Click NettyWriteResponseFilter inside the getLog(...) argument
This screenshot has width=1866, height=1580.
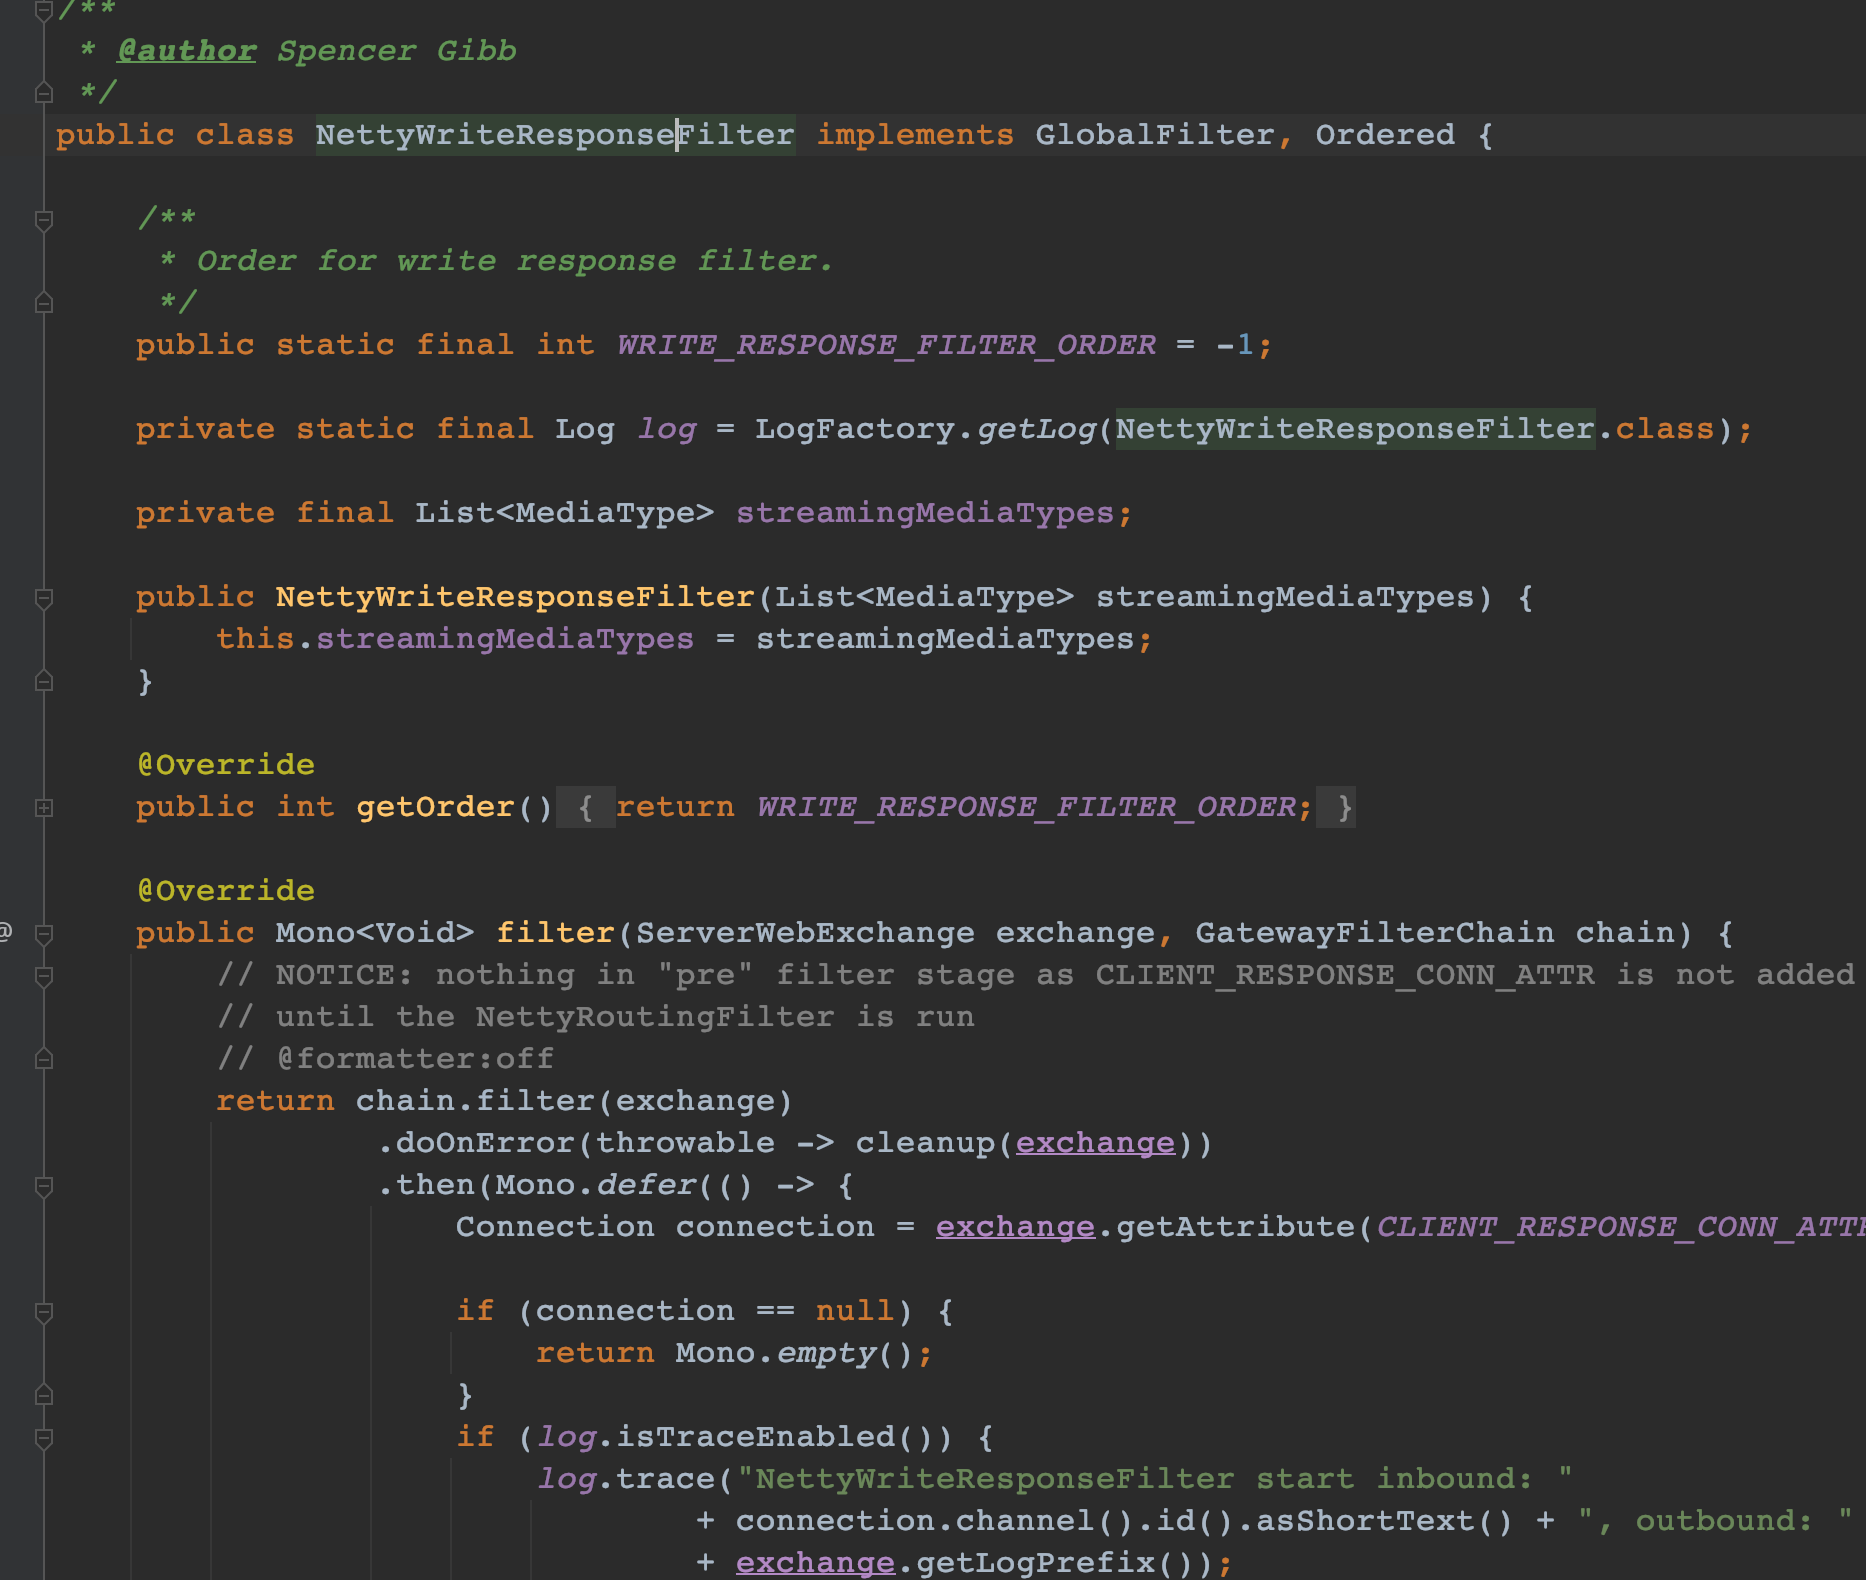(1355, 429)
